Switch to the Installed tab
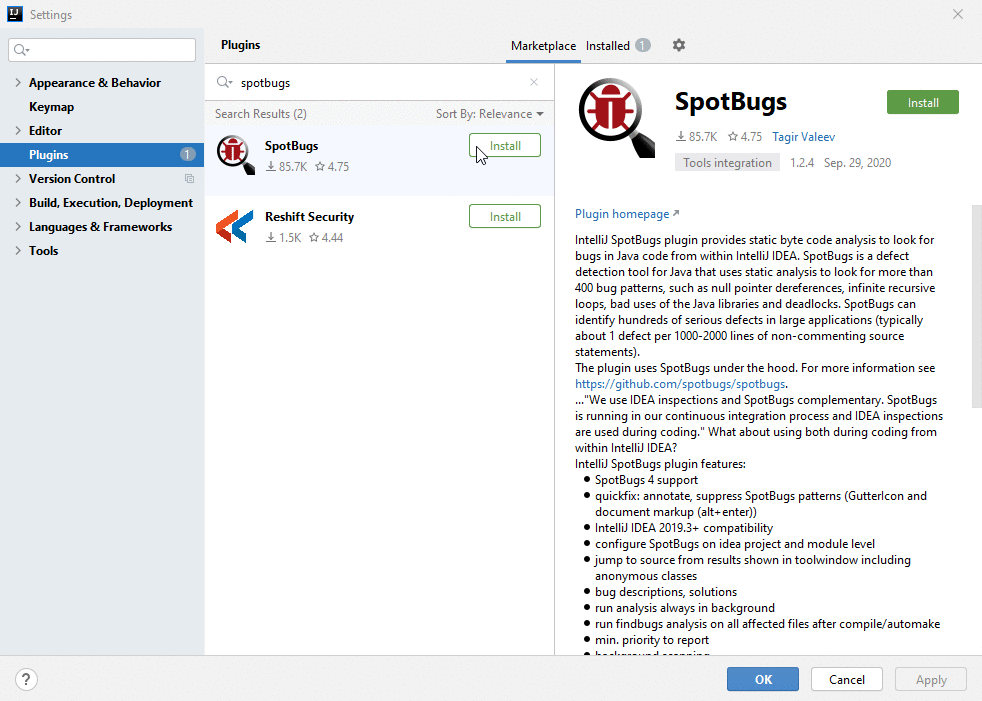982x701 pixels. pyautogui.click(x=608, y=45)
